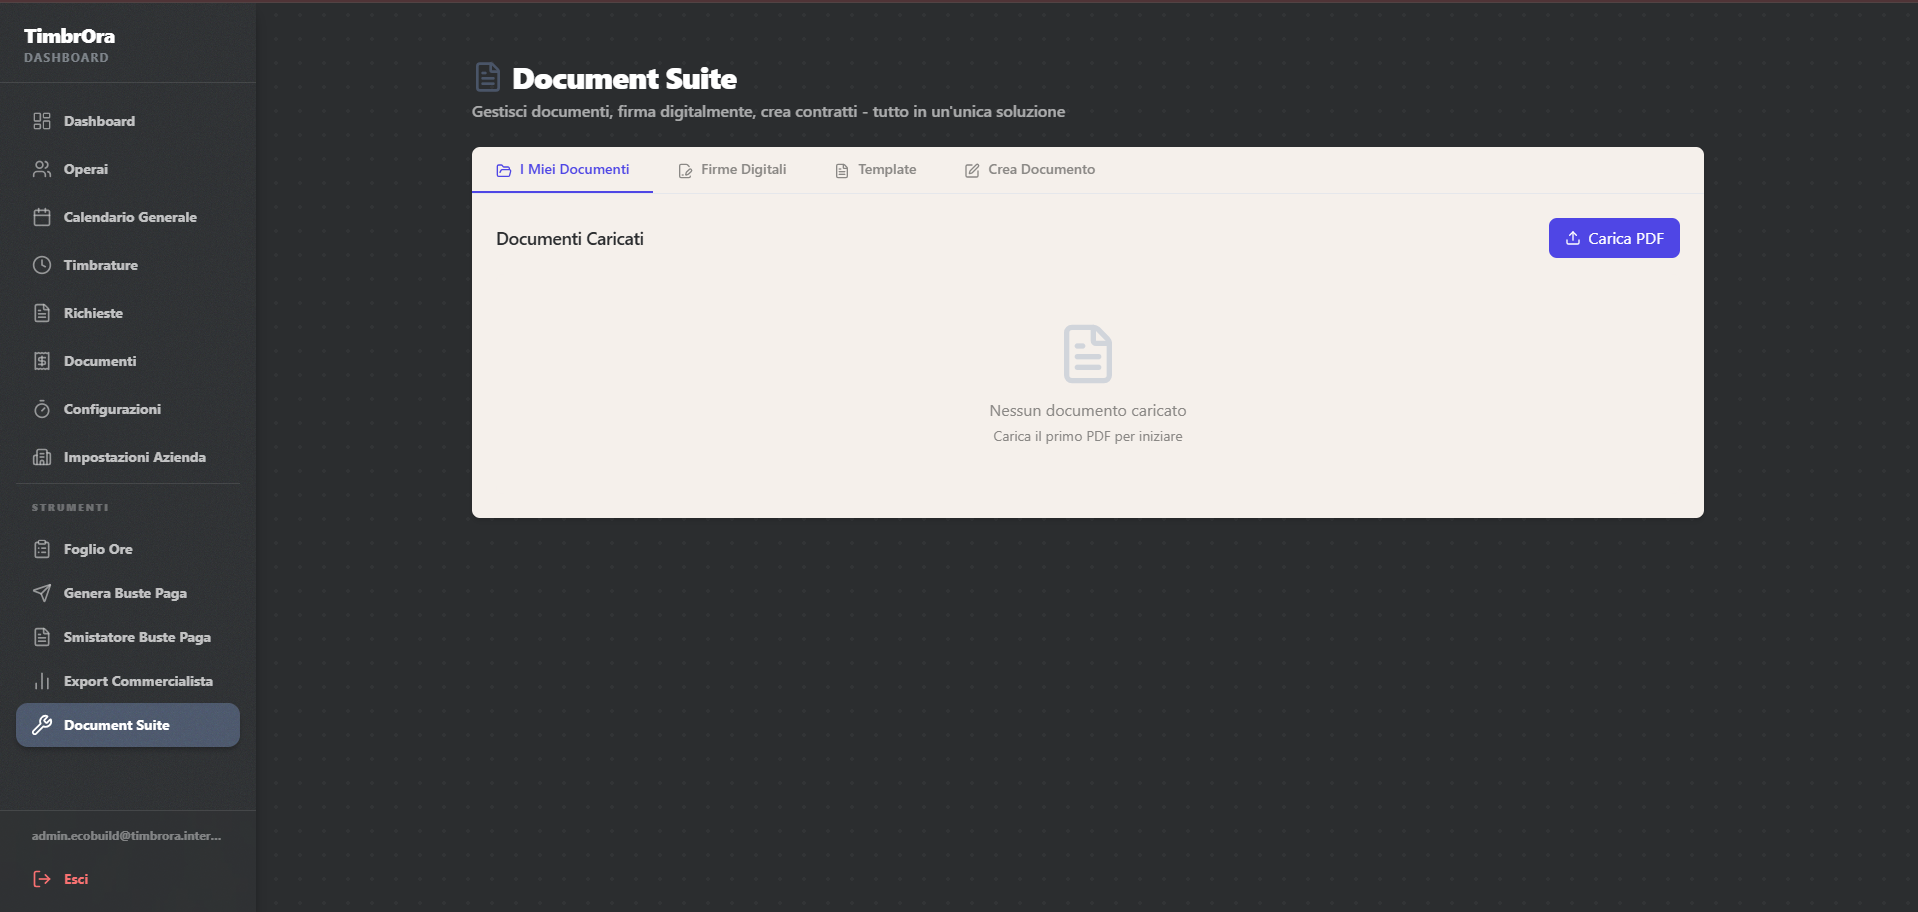Click the edit icon on Crea Documento tab
The height and width of the screenshot is (912, 1918).
pos(972,171)
